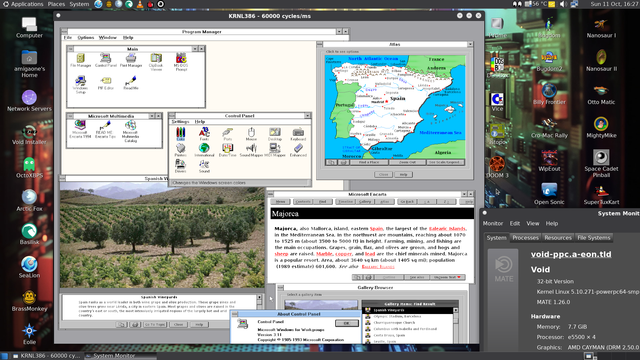640x360 pixels.
Task: Select Churrigueresque Church gallery item
Action: pyautogui.click(x=408, y=322)
